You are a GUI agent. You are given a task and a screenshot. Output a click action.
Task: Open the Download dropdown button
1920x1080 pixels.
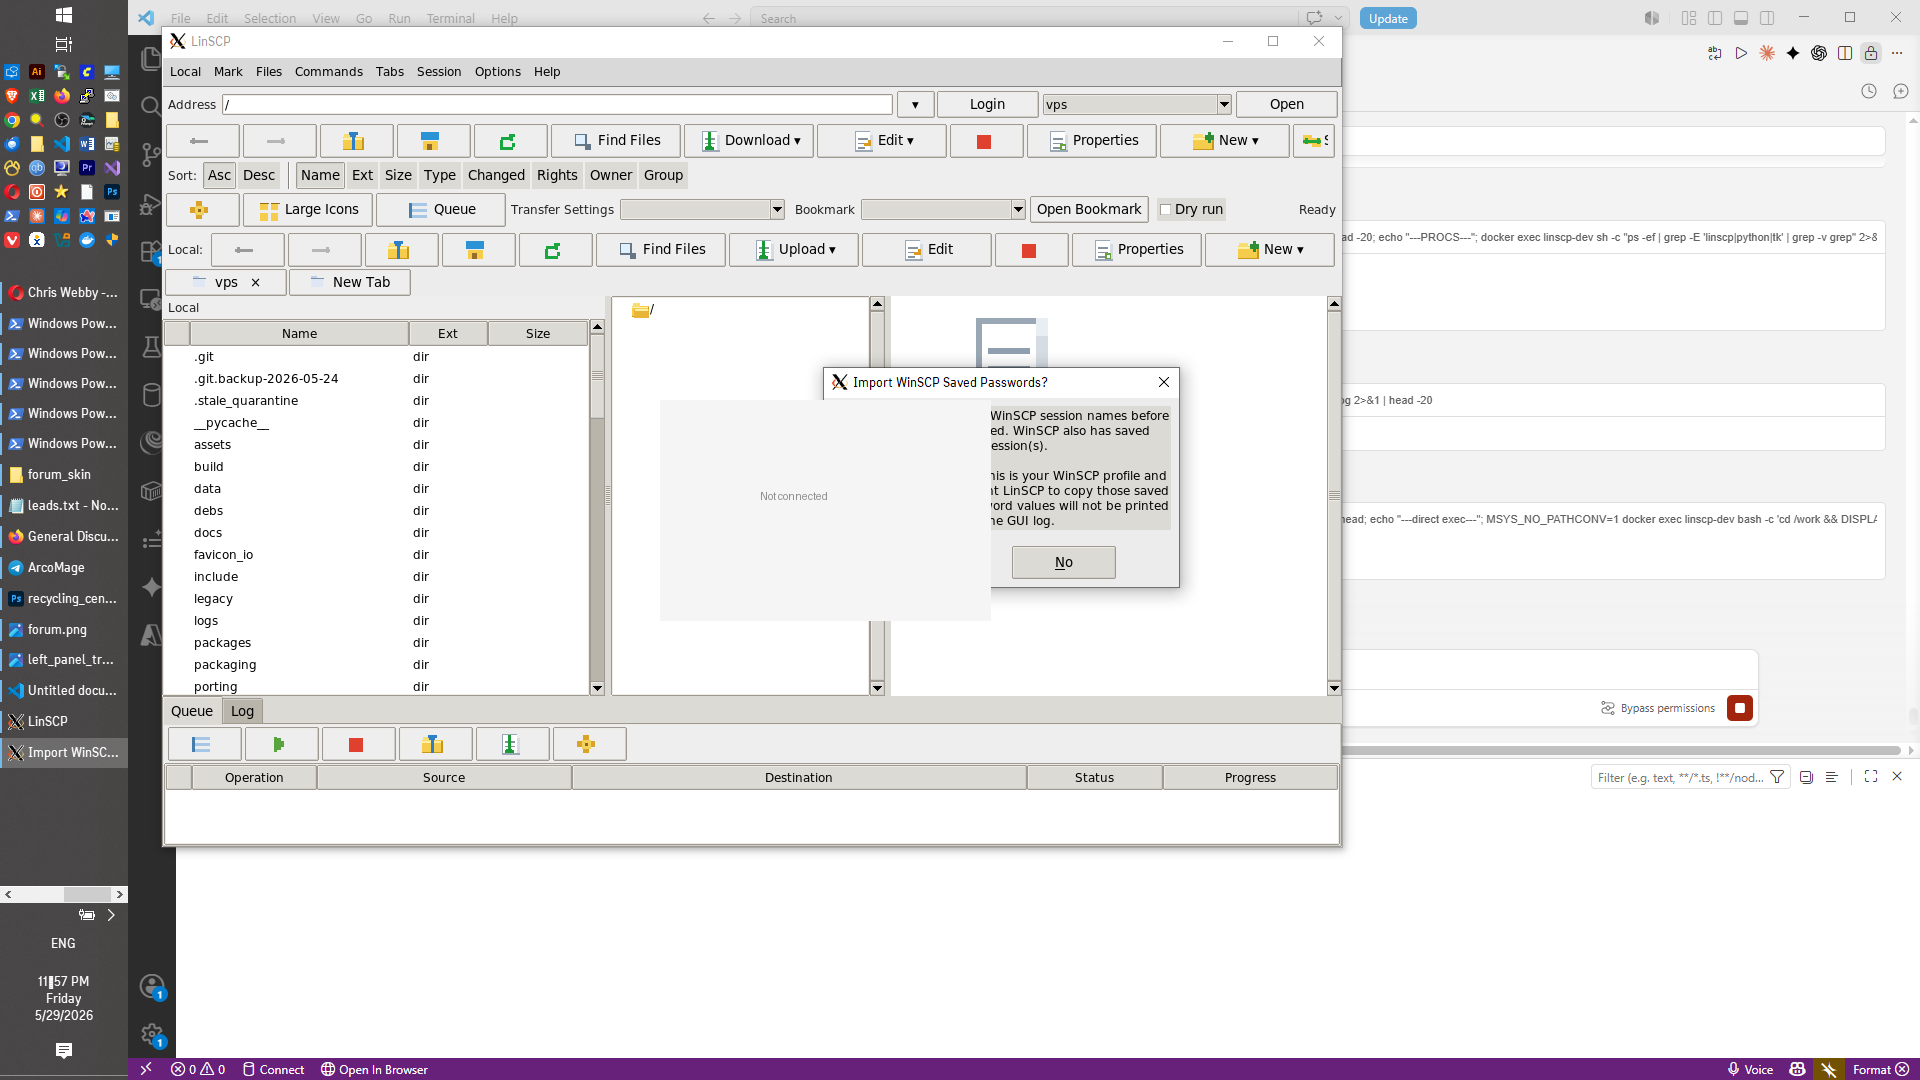749,141
